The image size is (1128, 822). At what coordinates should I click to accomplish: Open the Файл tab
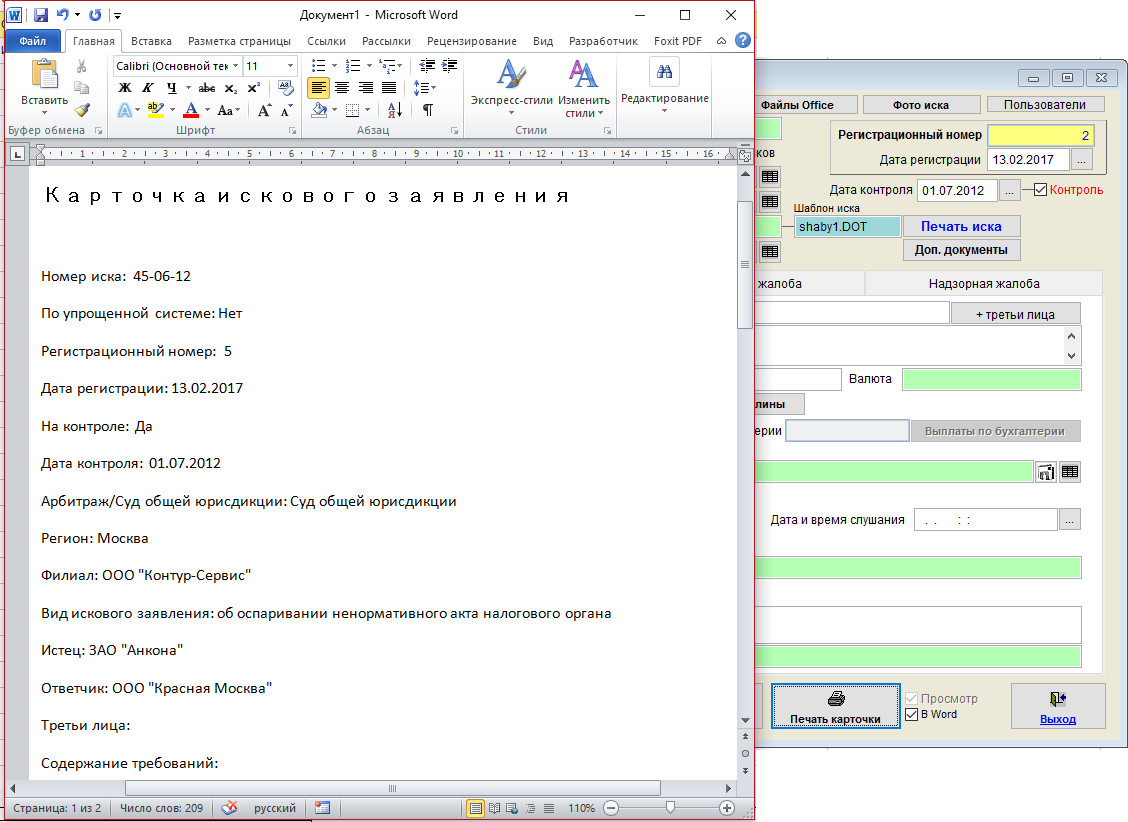(33, 41)
